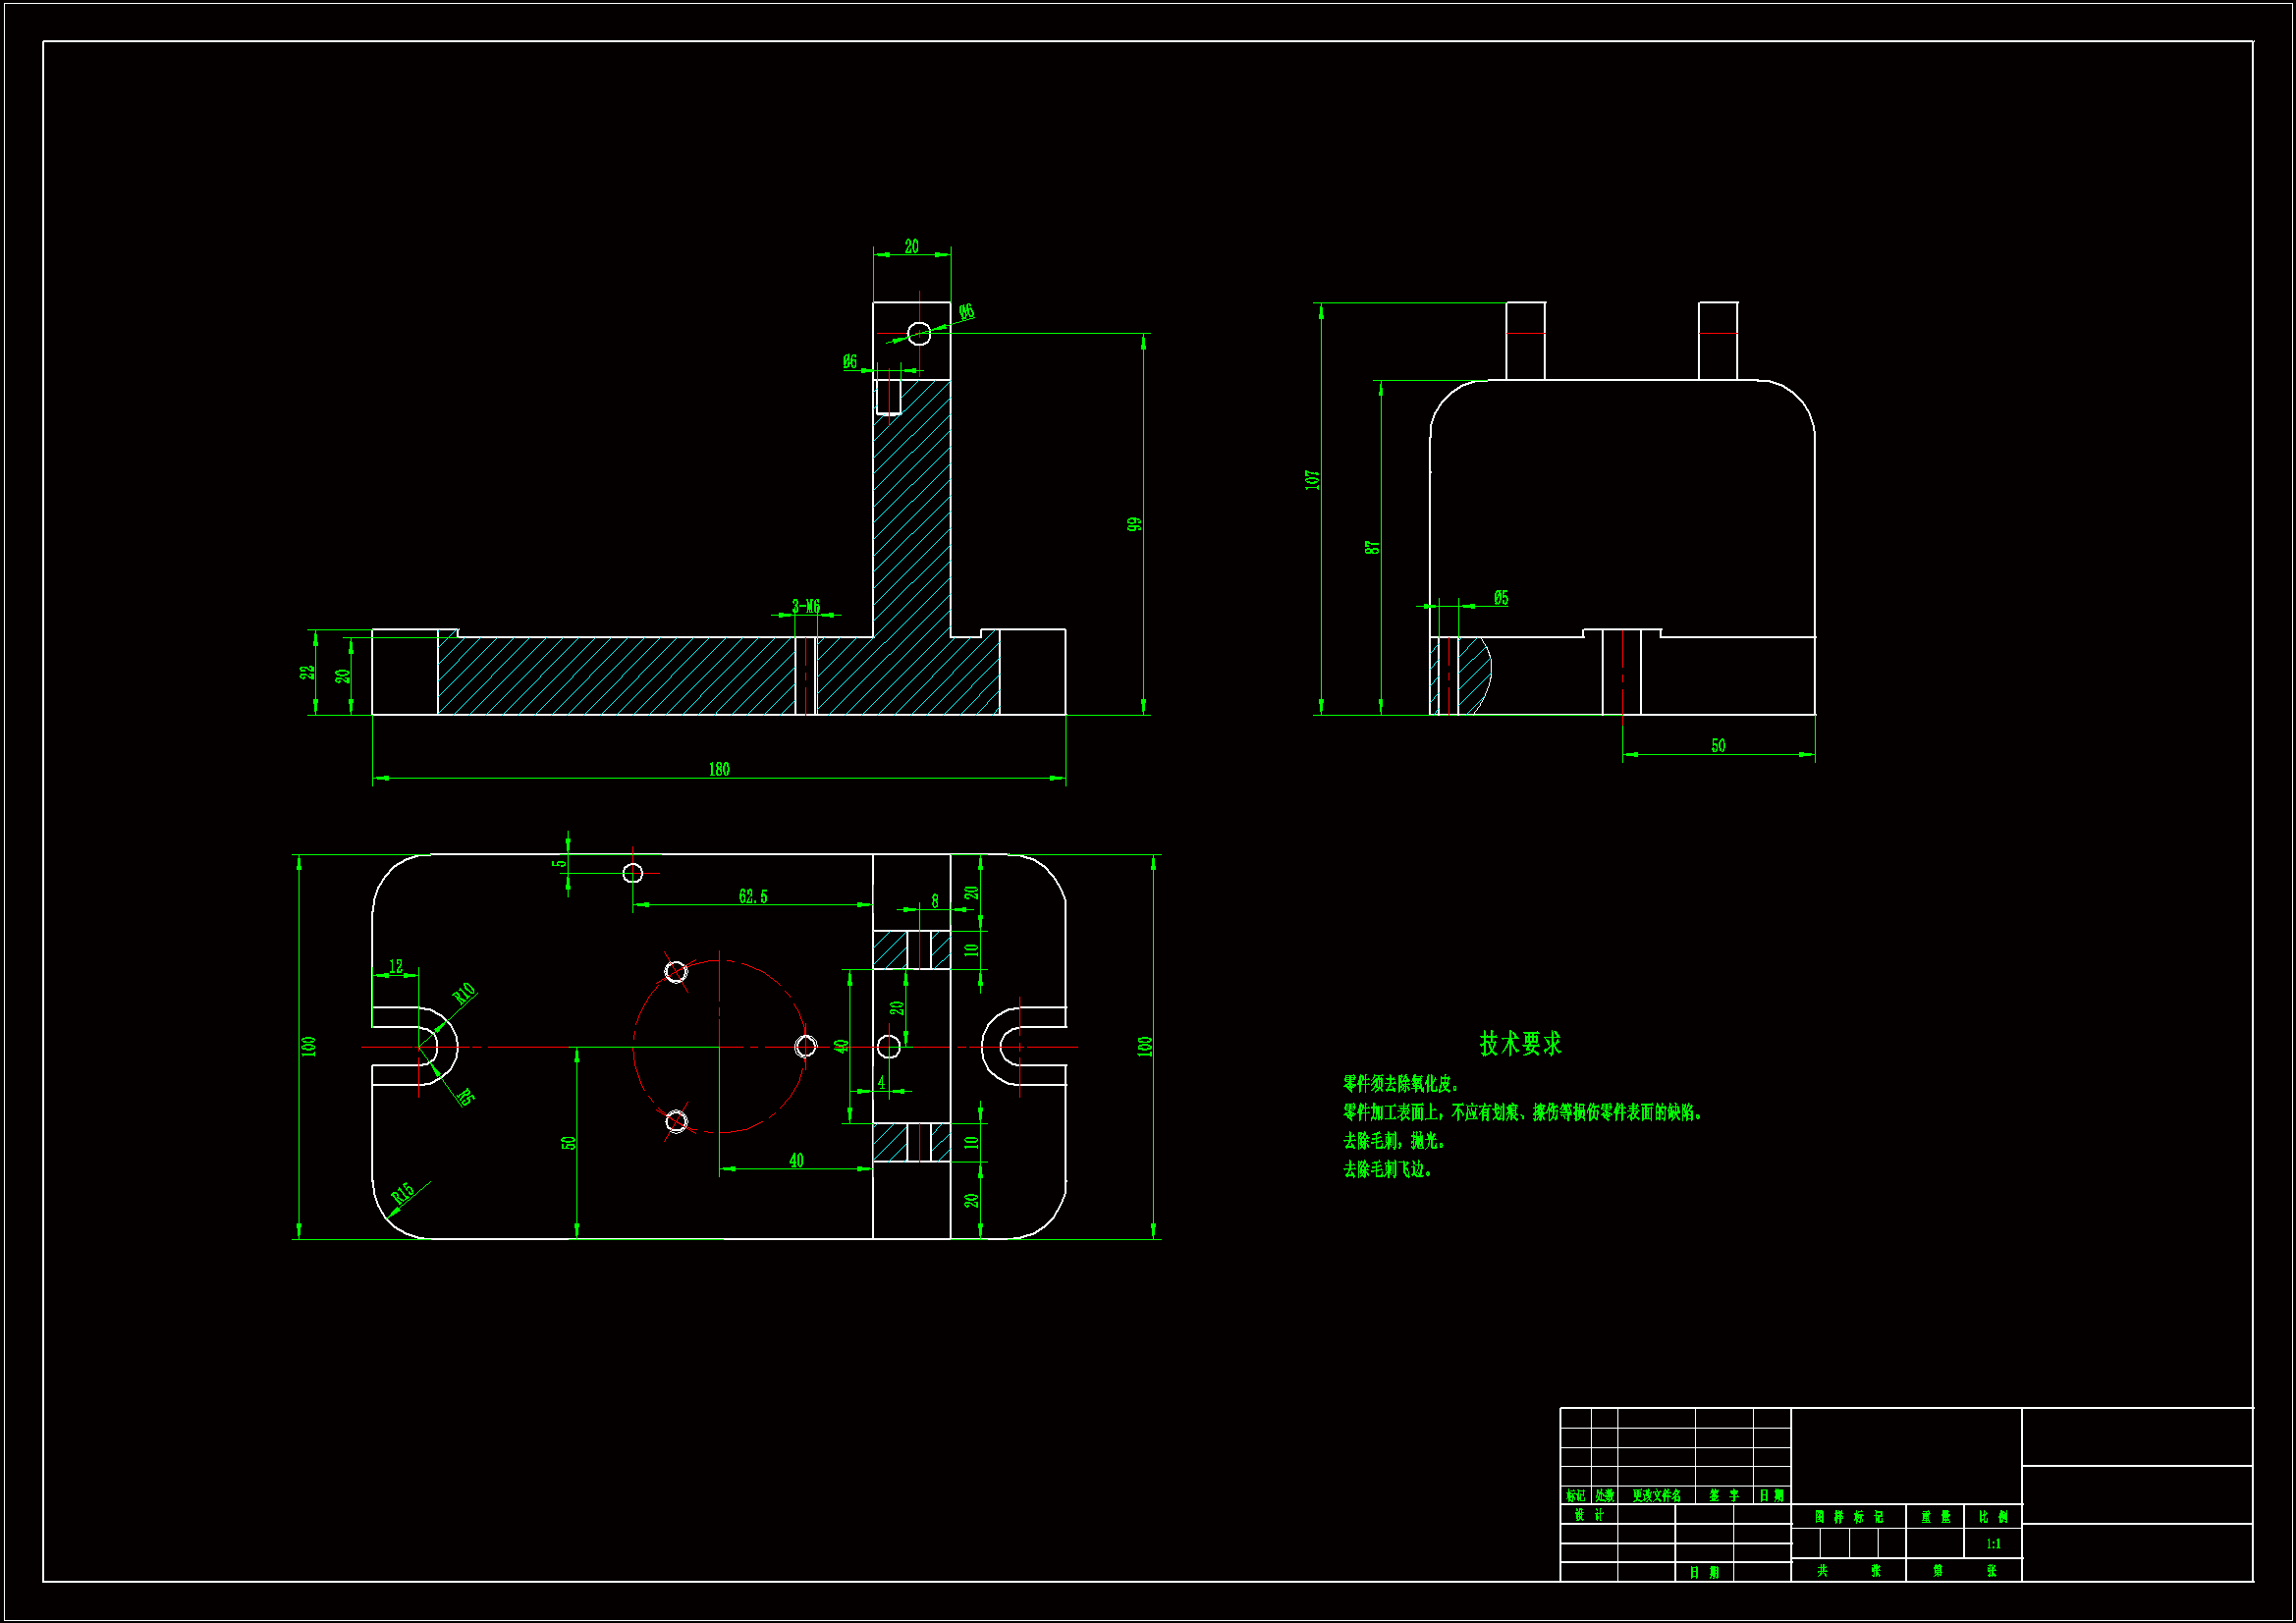Click the Ø5 hole dimension in side view
Viewport: 2296px width, 1623px height.
click(1501, 598)
